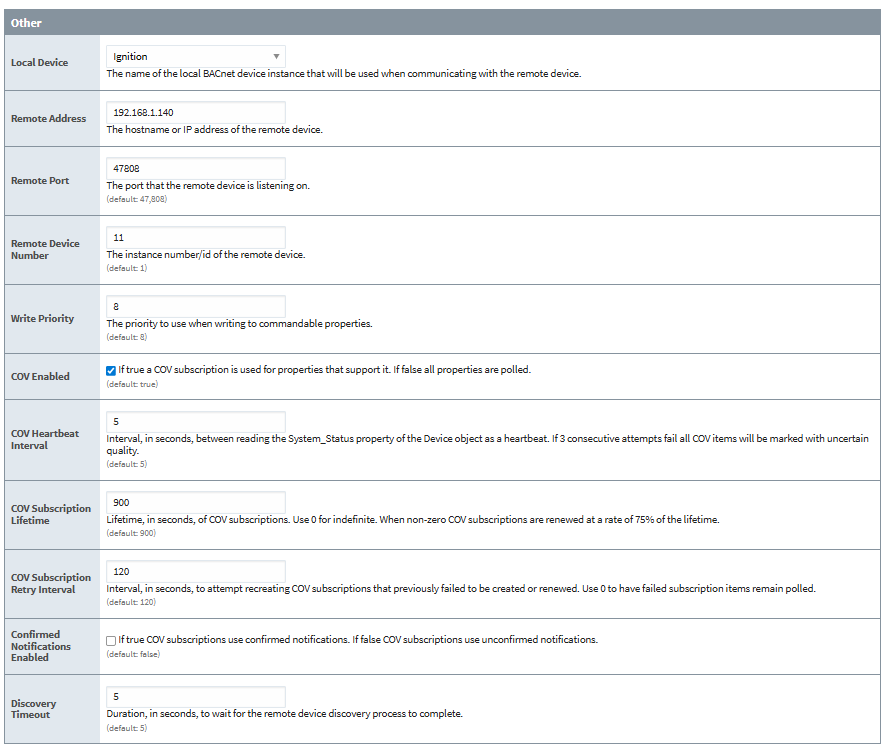
Task: Click the '(default: true)' hint text
Action: coord(132,384)
